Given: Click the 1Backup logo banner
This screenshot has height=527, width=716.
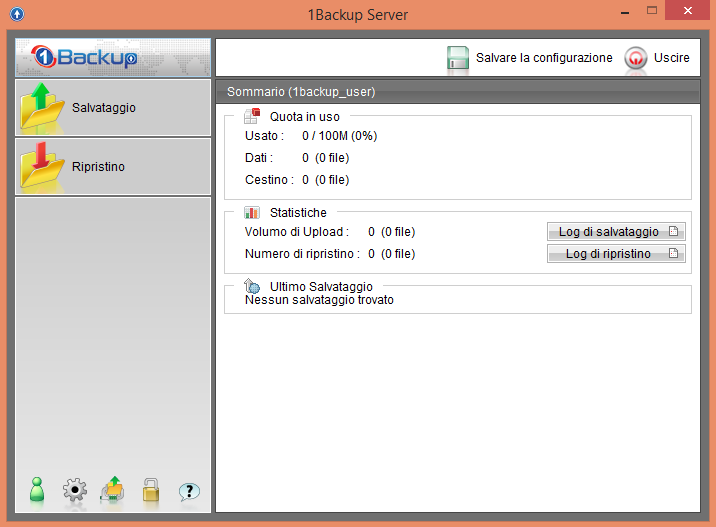Looking at the screenshot, I should [113, 57].
